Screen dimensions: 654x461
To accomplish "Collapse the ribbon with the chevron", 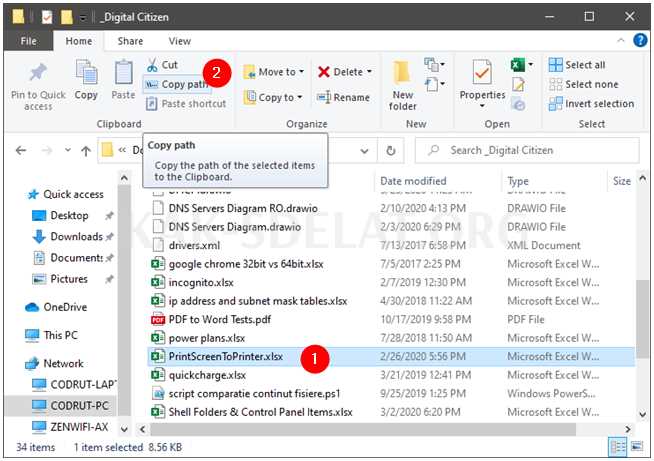I will click(621, 40).
